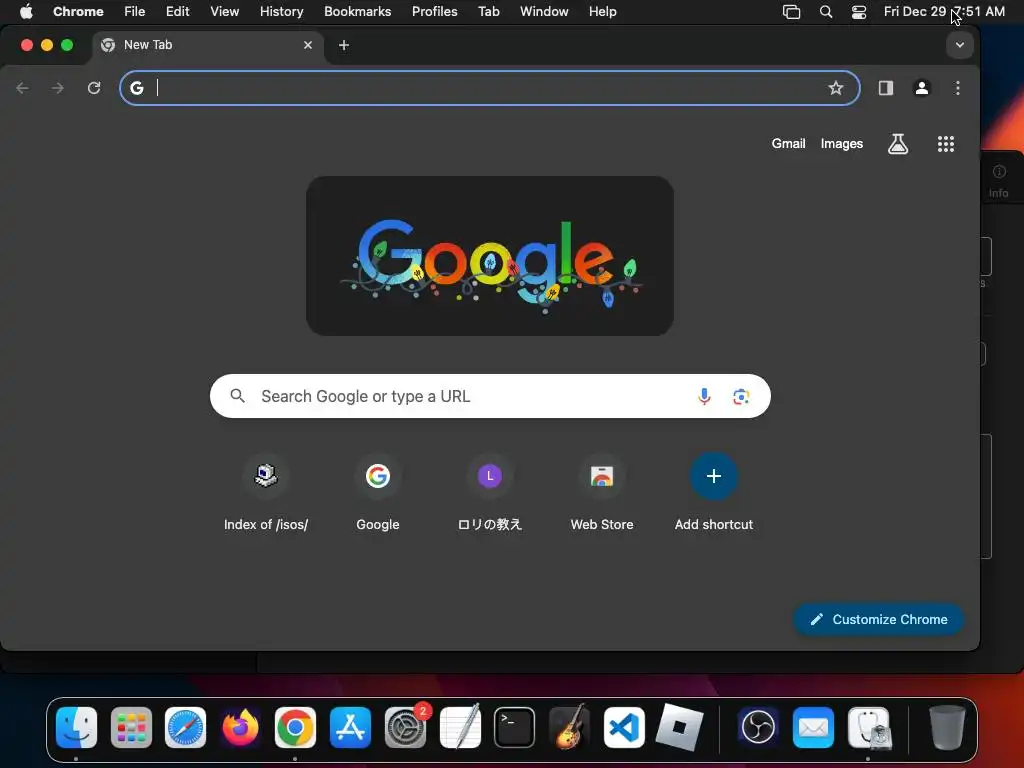Open the Window menu
Image resolution: width=1024 pixels, height=768 pixels.
(544, 11)
